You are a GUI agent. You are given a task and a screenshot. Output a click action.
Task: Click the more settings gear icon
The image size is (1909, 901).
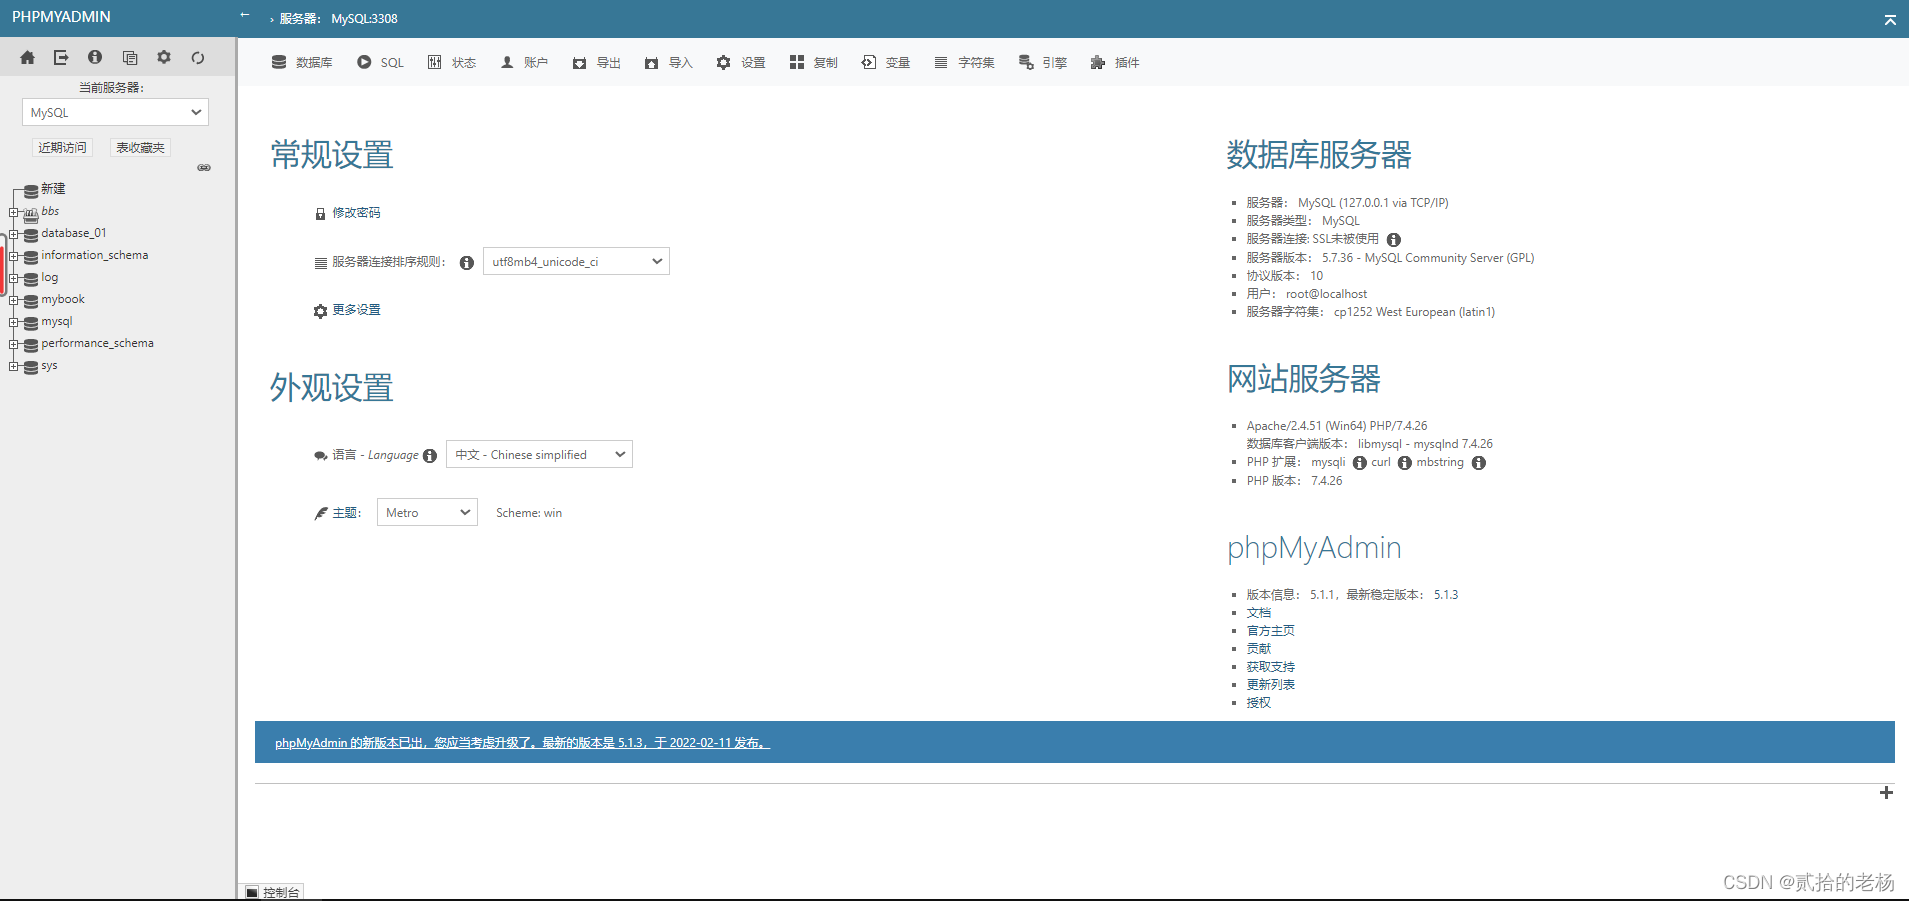pos(320,311)
